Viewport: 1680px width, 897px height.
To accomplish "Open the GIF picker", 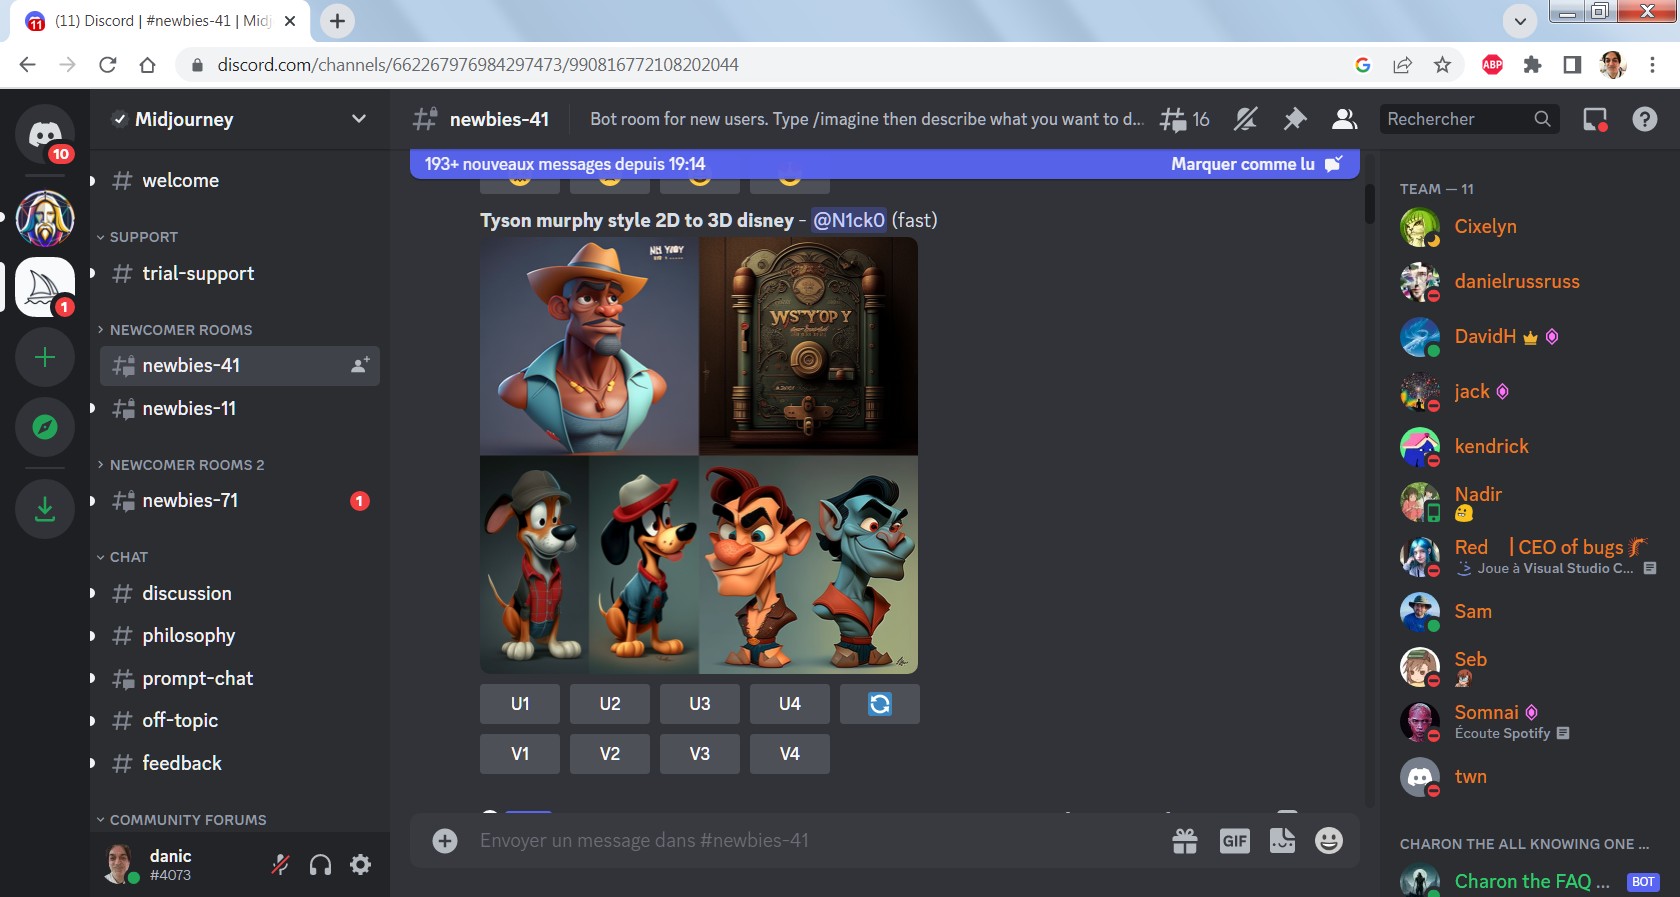I will tap(1235, 841).
